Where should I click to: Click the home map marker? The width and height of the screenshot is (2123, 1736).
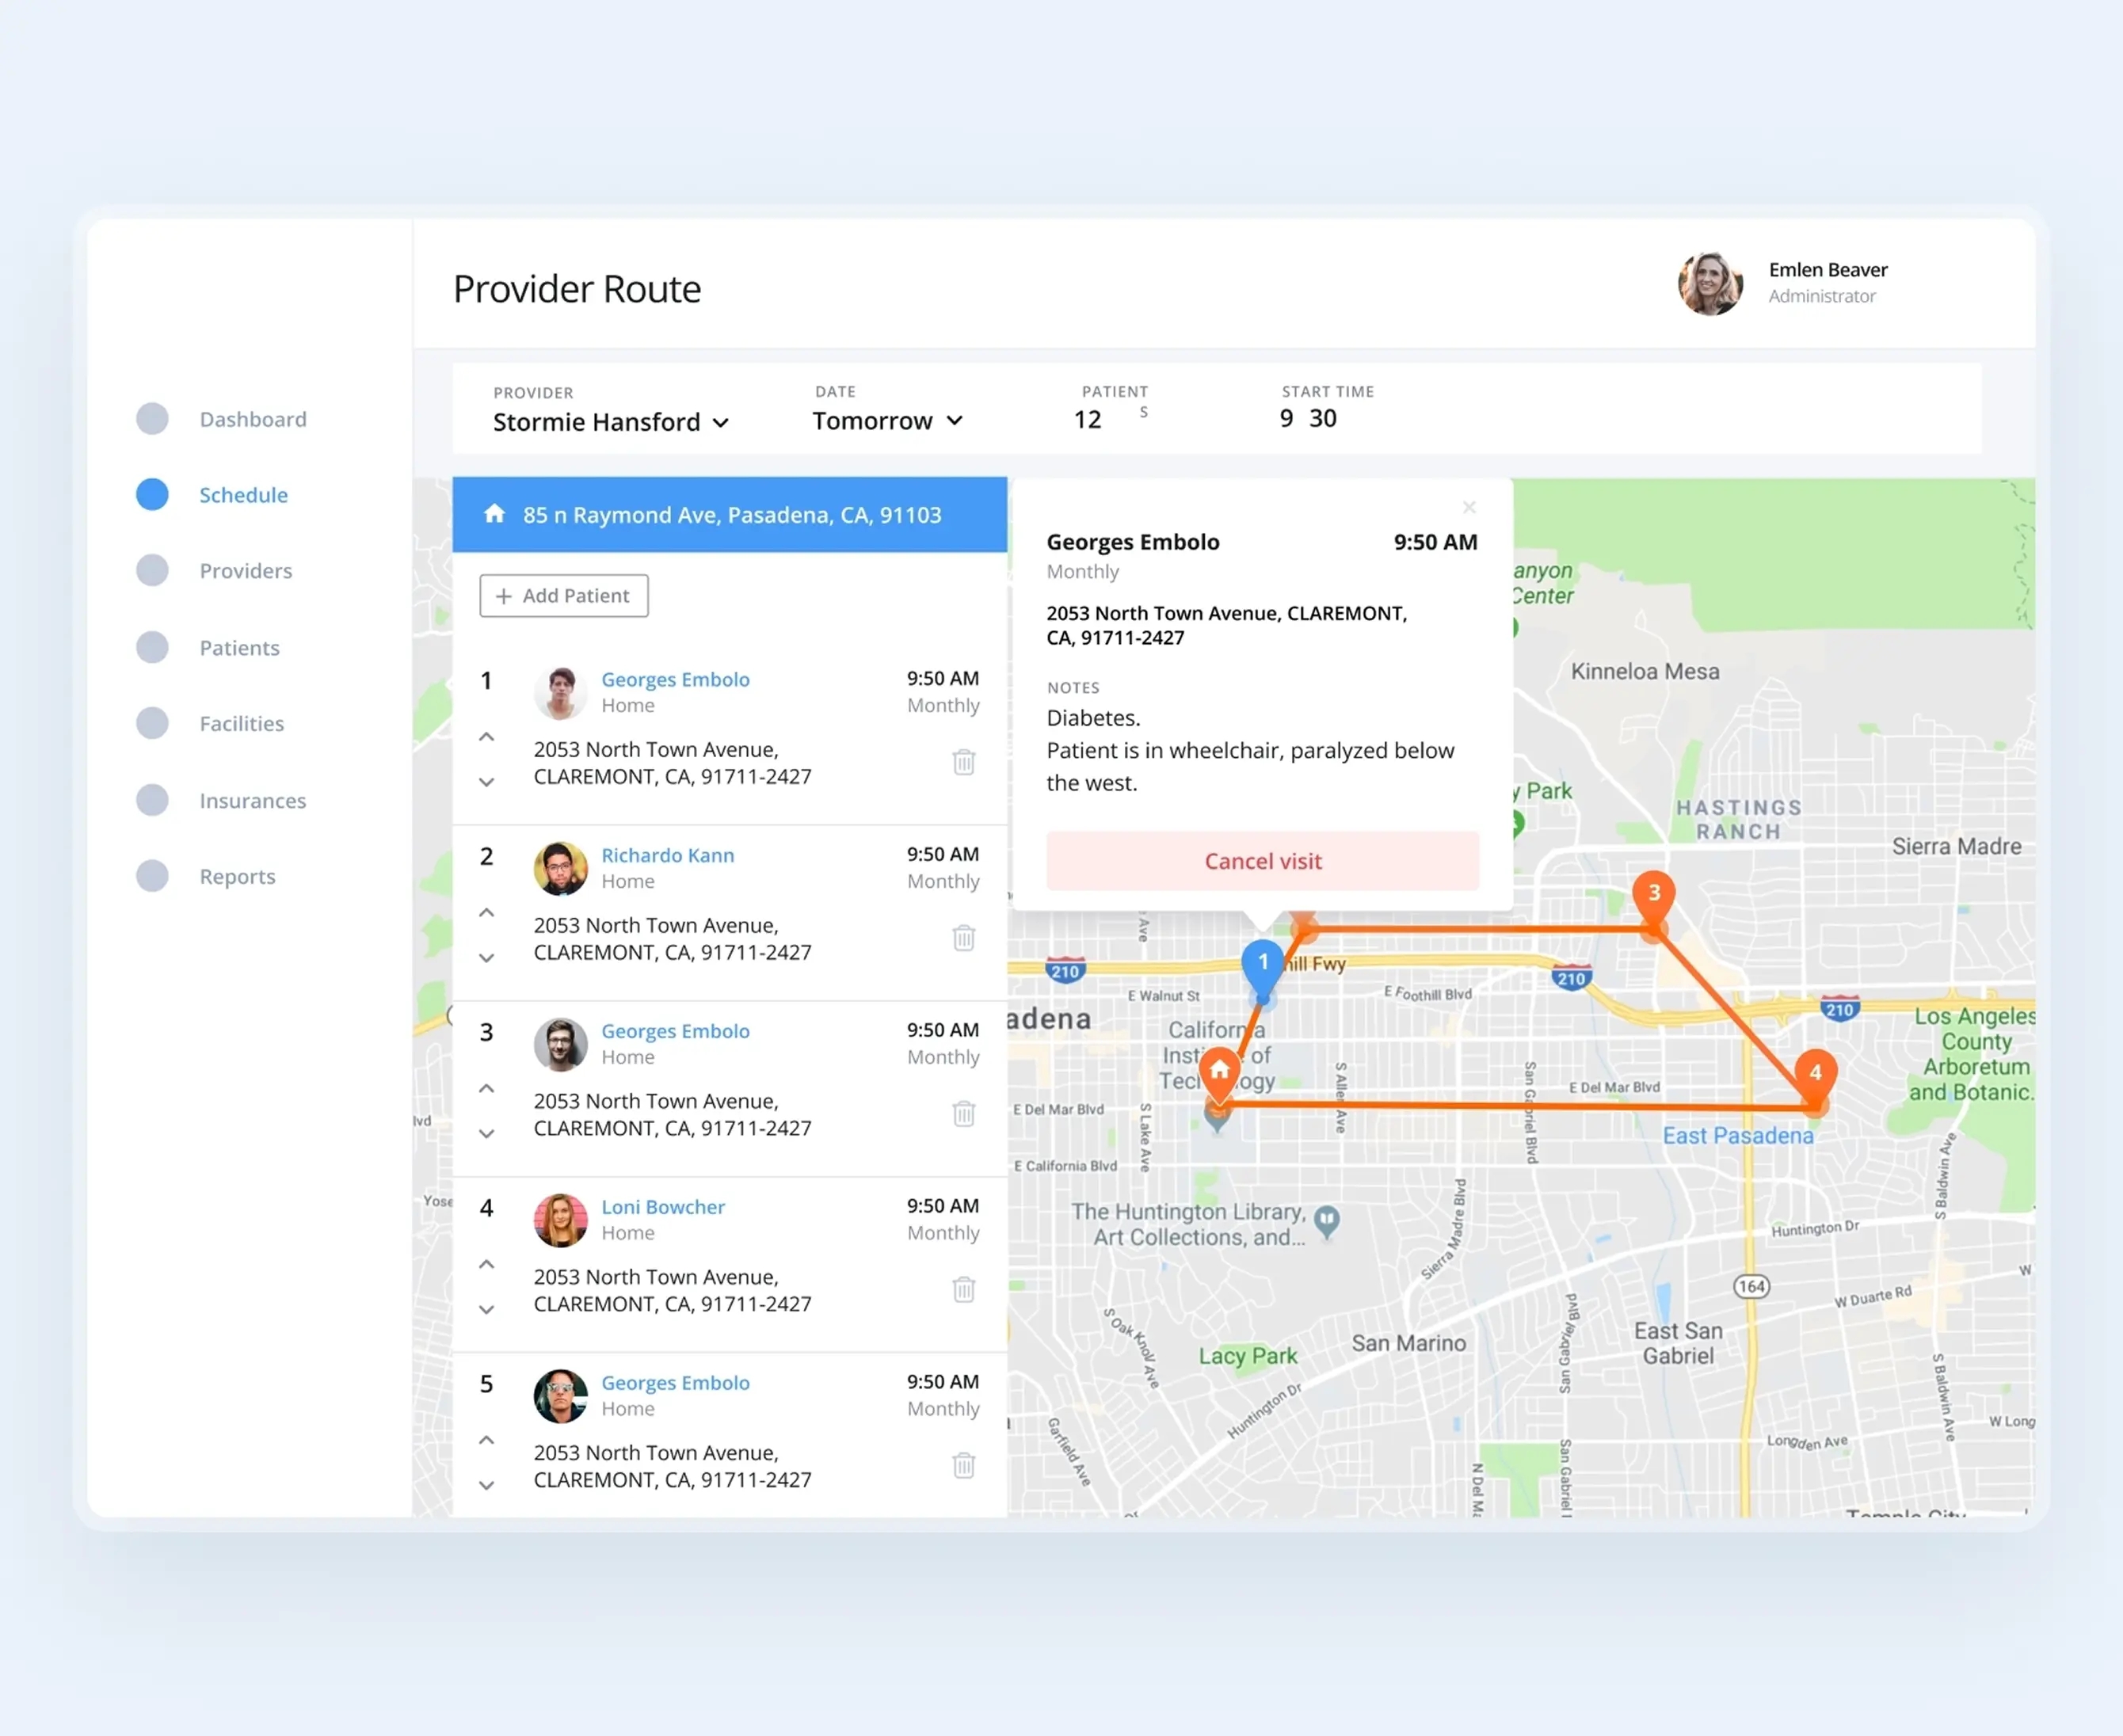pyautogui.click(x=1219, y=1072)
